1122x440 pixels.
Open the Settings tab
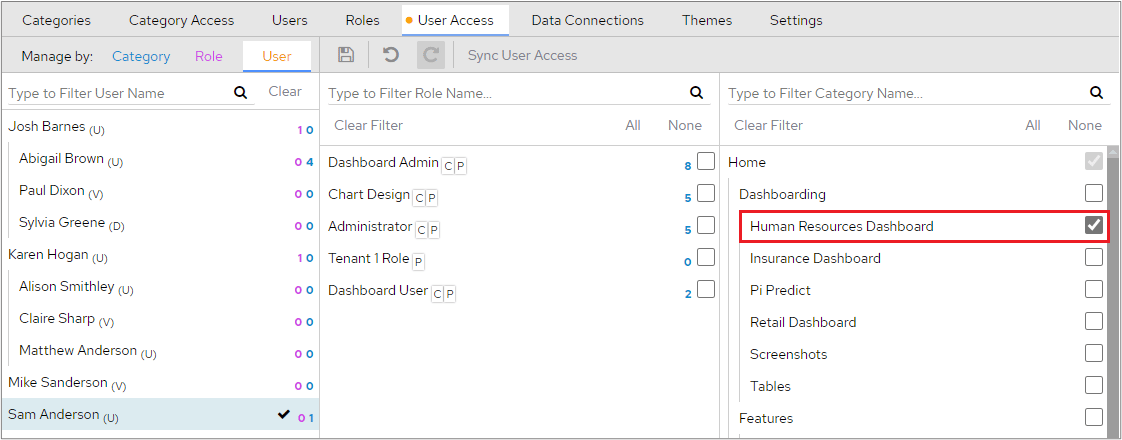point(796,20)
